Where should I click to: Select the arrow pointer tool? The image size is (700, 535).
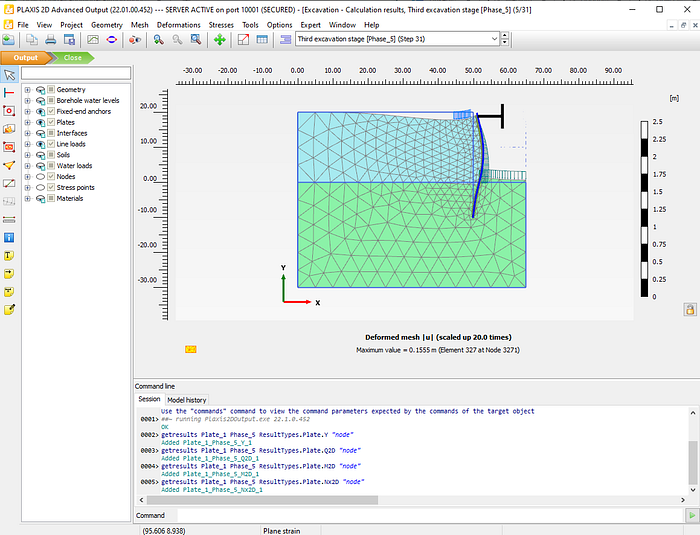point(9,75)
